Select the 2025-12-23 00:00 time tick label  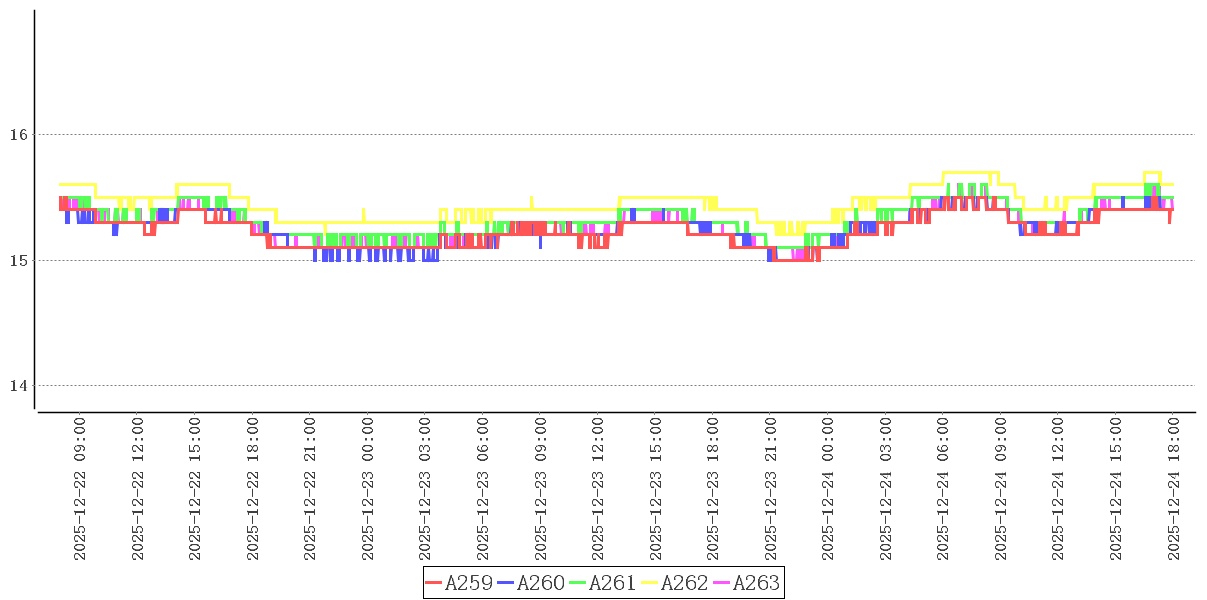point(368,490)
